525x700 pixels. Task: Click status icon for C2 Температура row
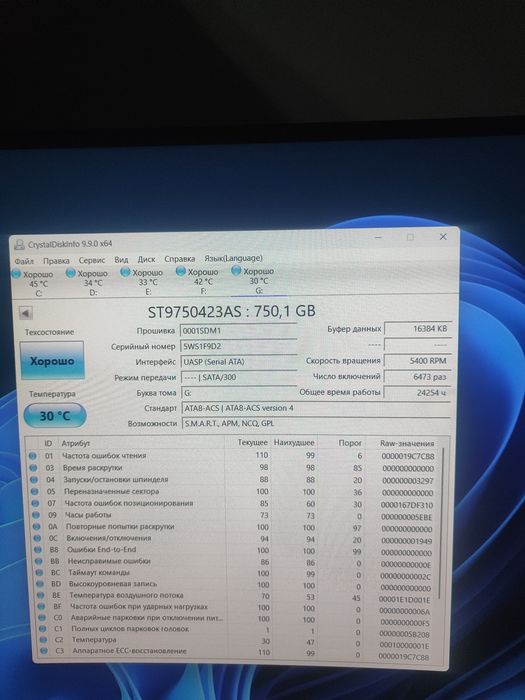(x=43, y=640)
